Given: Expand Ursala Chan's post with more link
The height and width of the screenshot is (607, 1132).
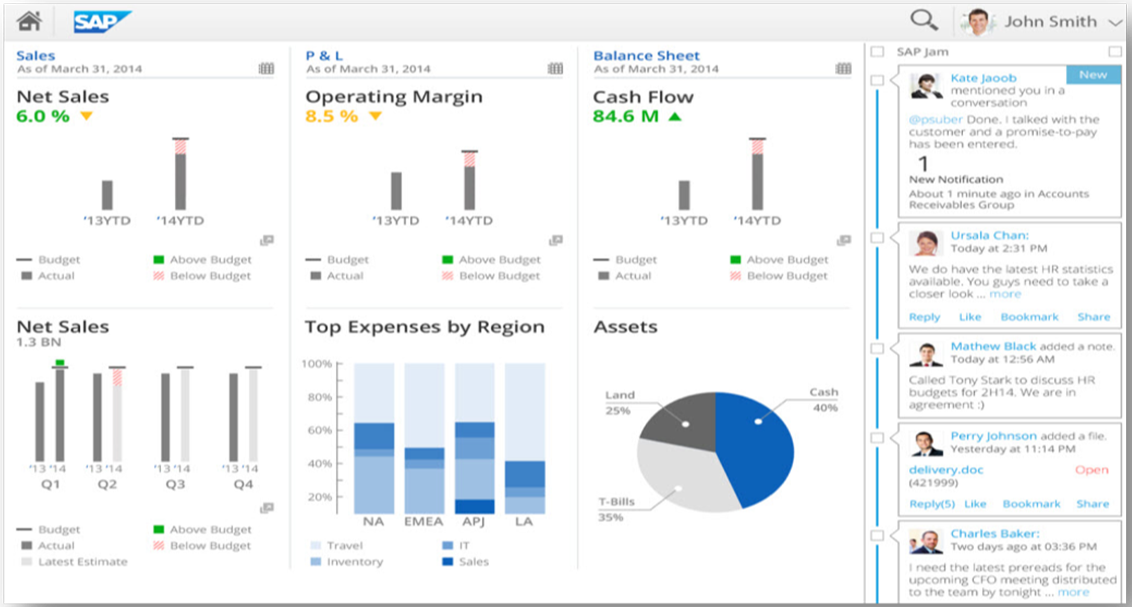Looking at the screenshot, I should [x=1005, y=294].
